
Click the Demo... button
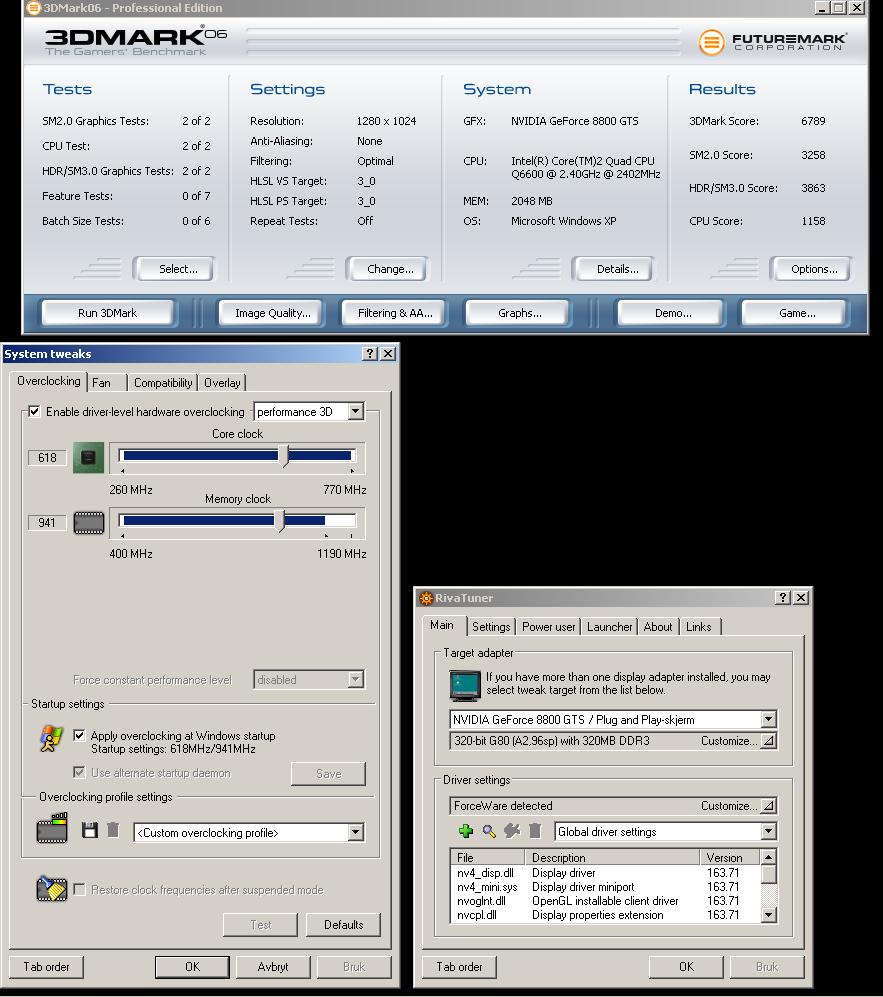tap(671, 313)
